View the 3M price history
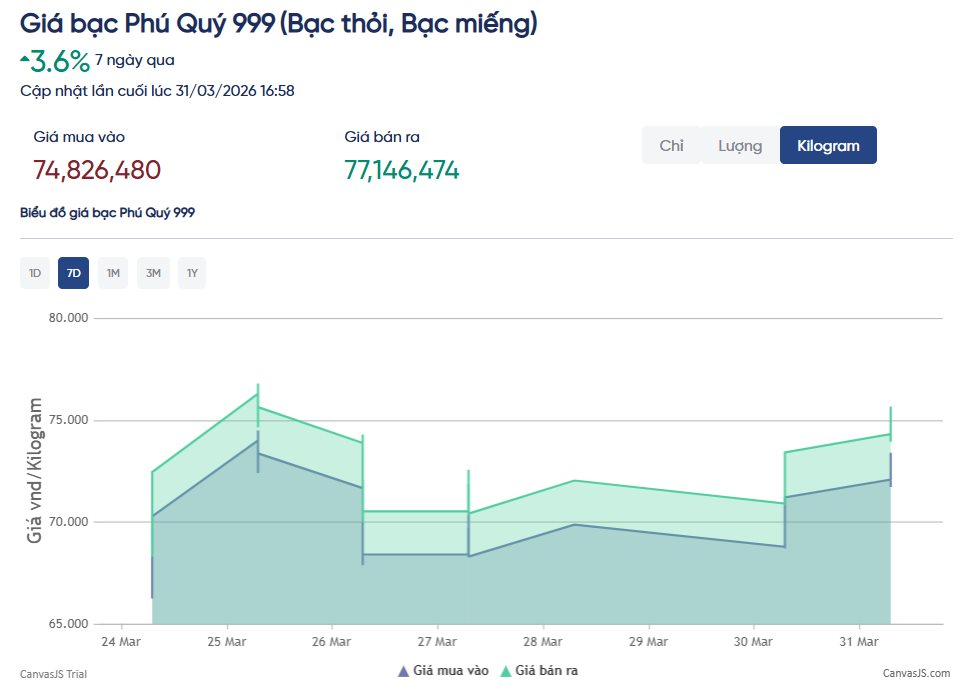This screenshot has height=695, width=966. (153, 273)
